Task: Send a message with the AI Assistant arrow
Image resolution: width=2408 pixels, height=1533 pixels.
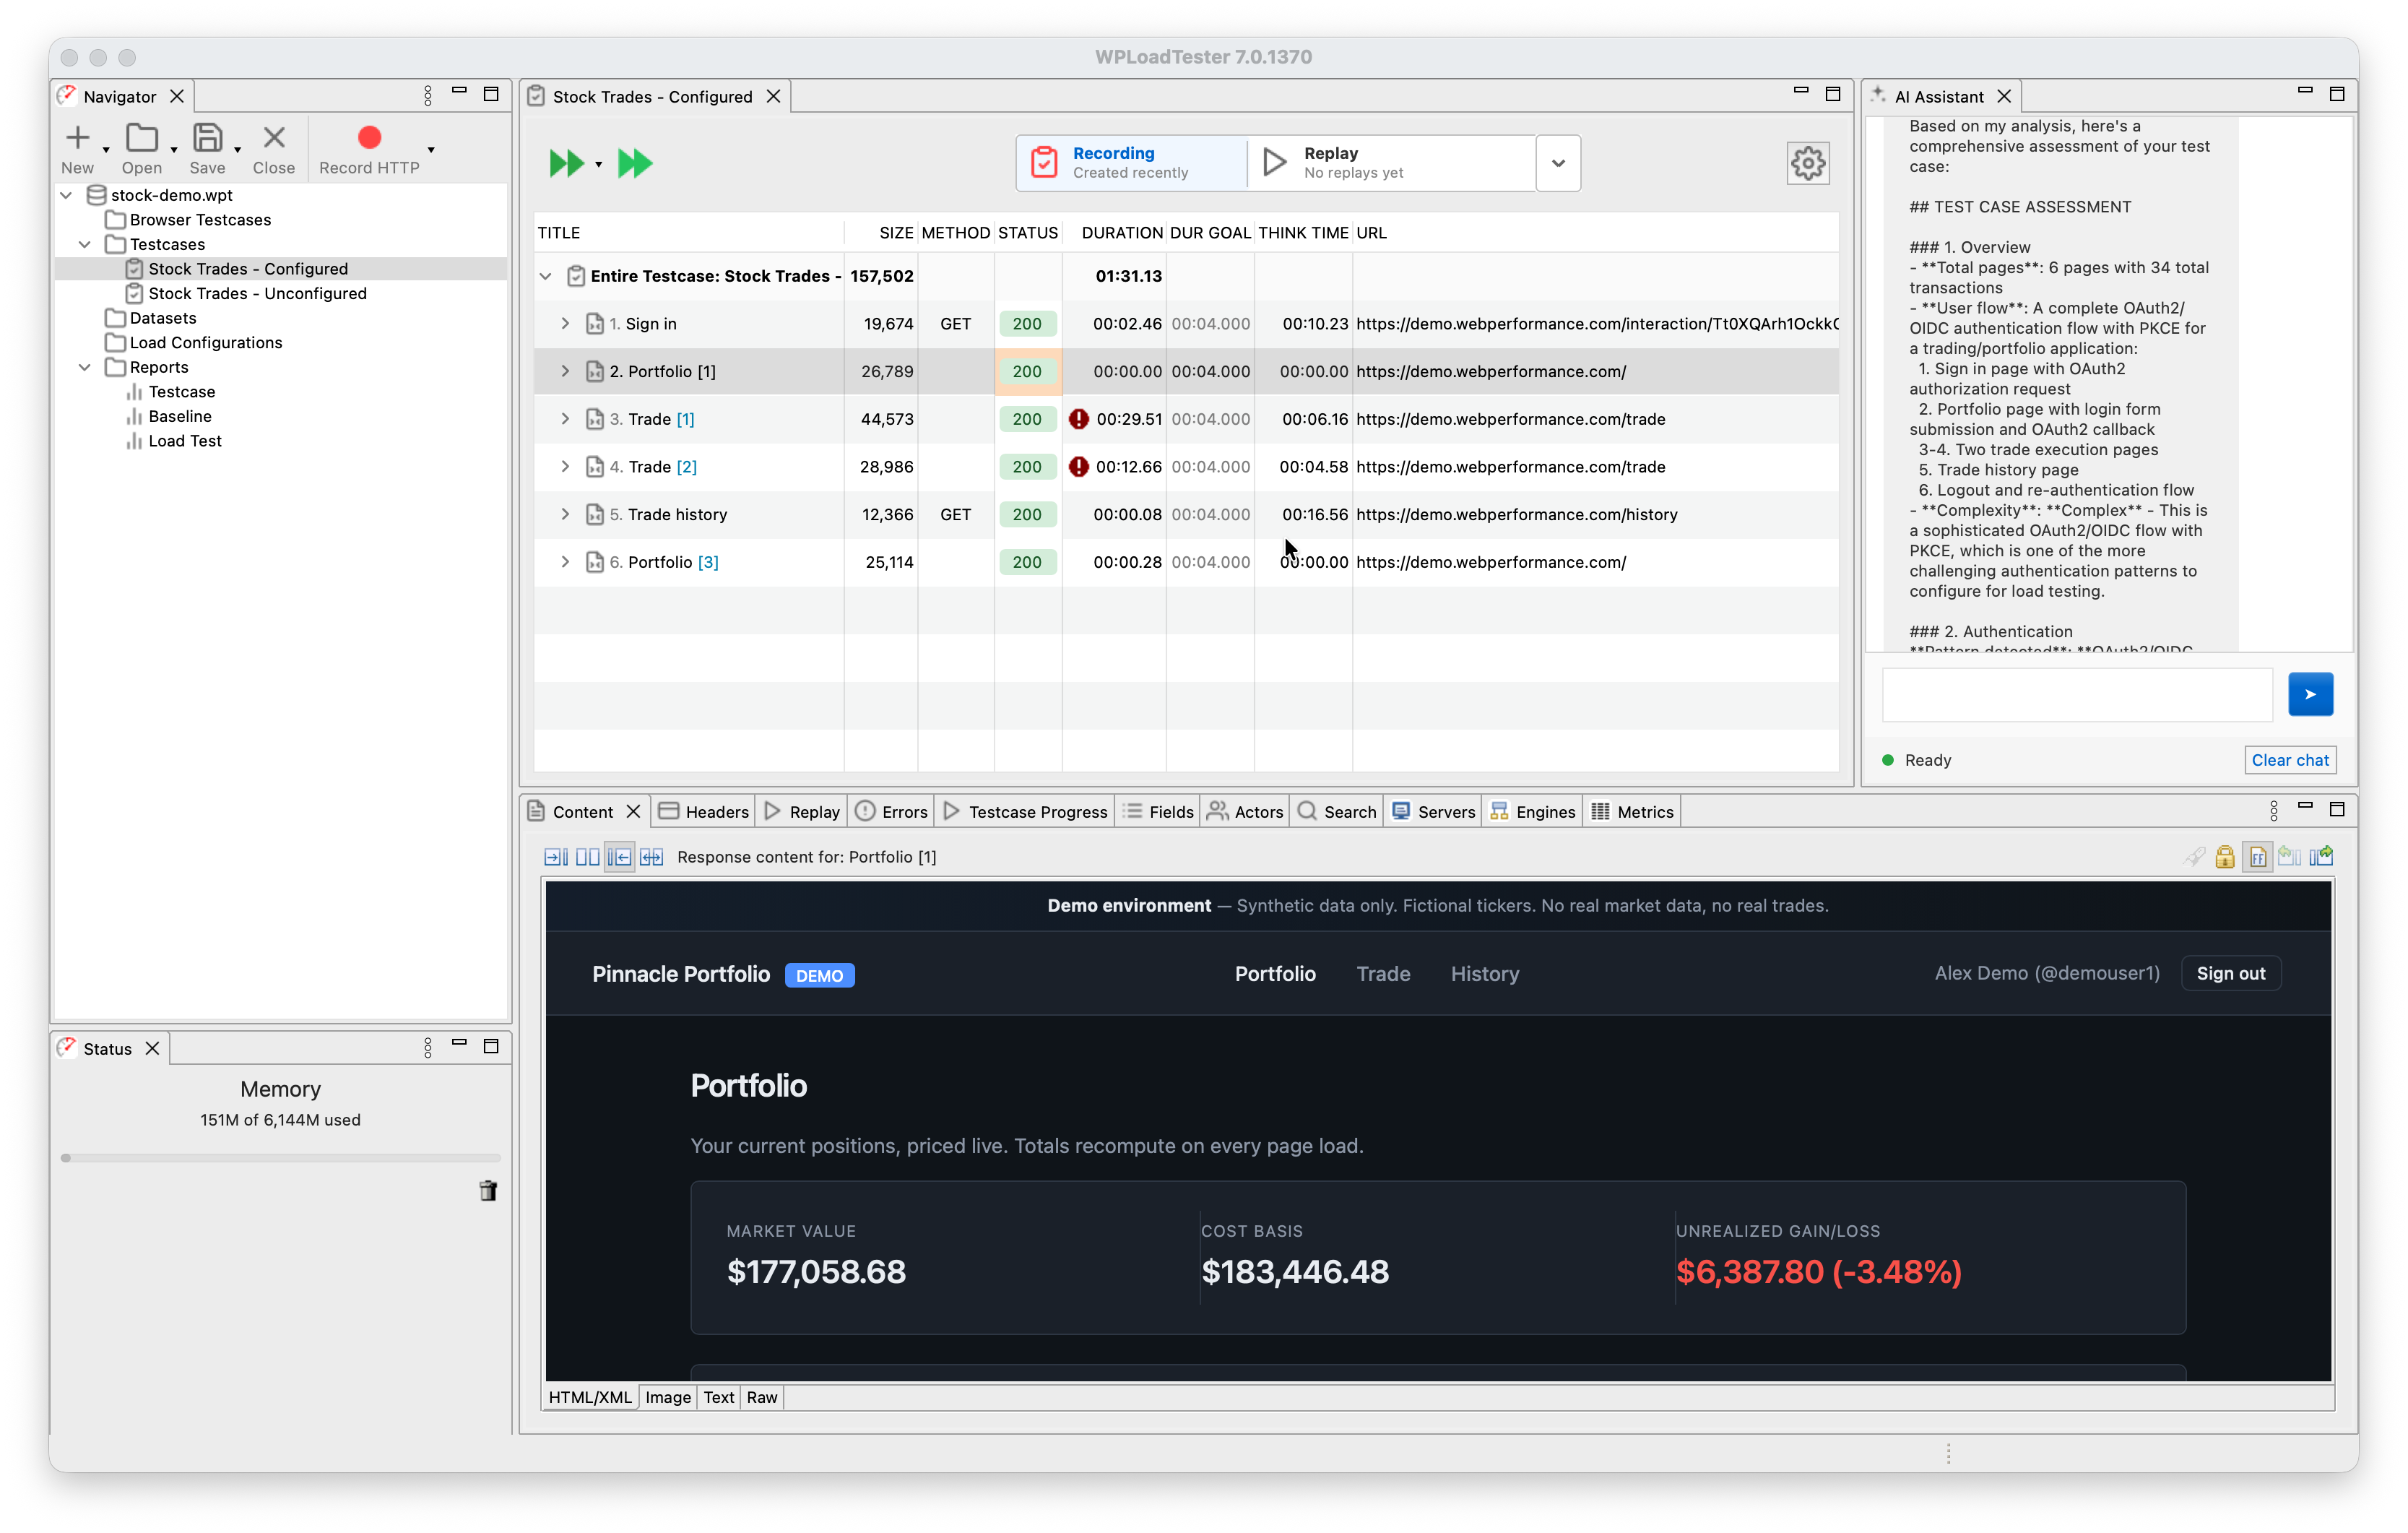Action: point(2310,693)
